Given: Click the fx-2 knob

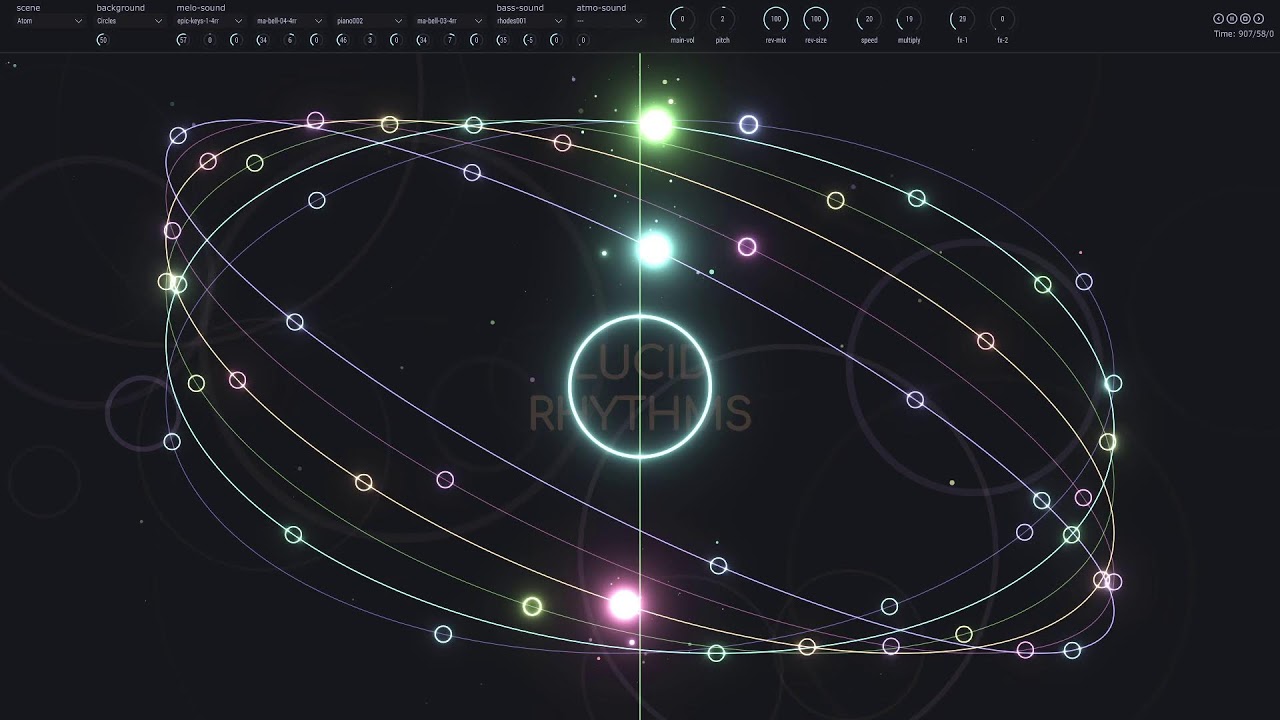Looking at the screenshot, I should coord(1002,19).
